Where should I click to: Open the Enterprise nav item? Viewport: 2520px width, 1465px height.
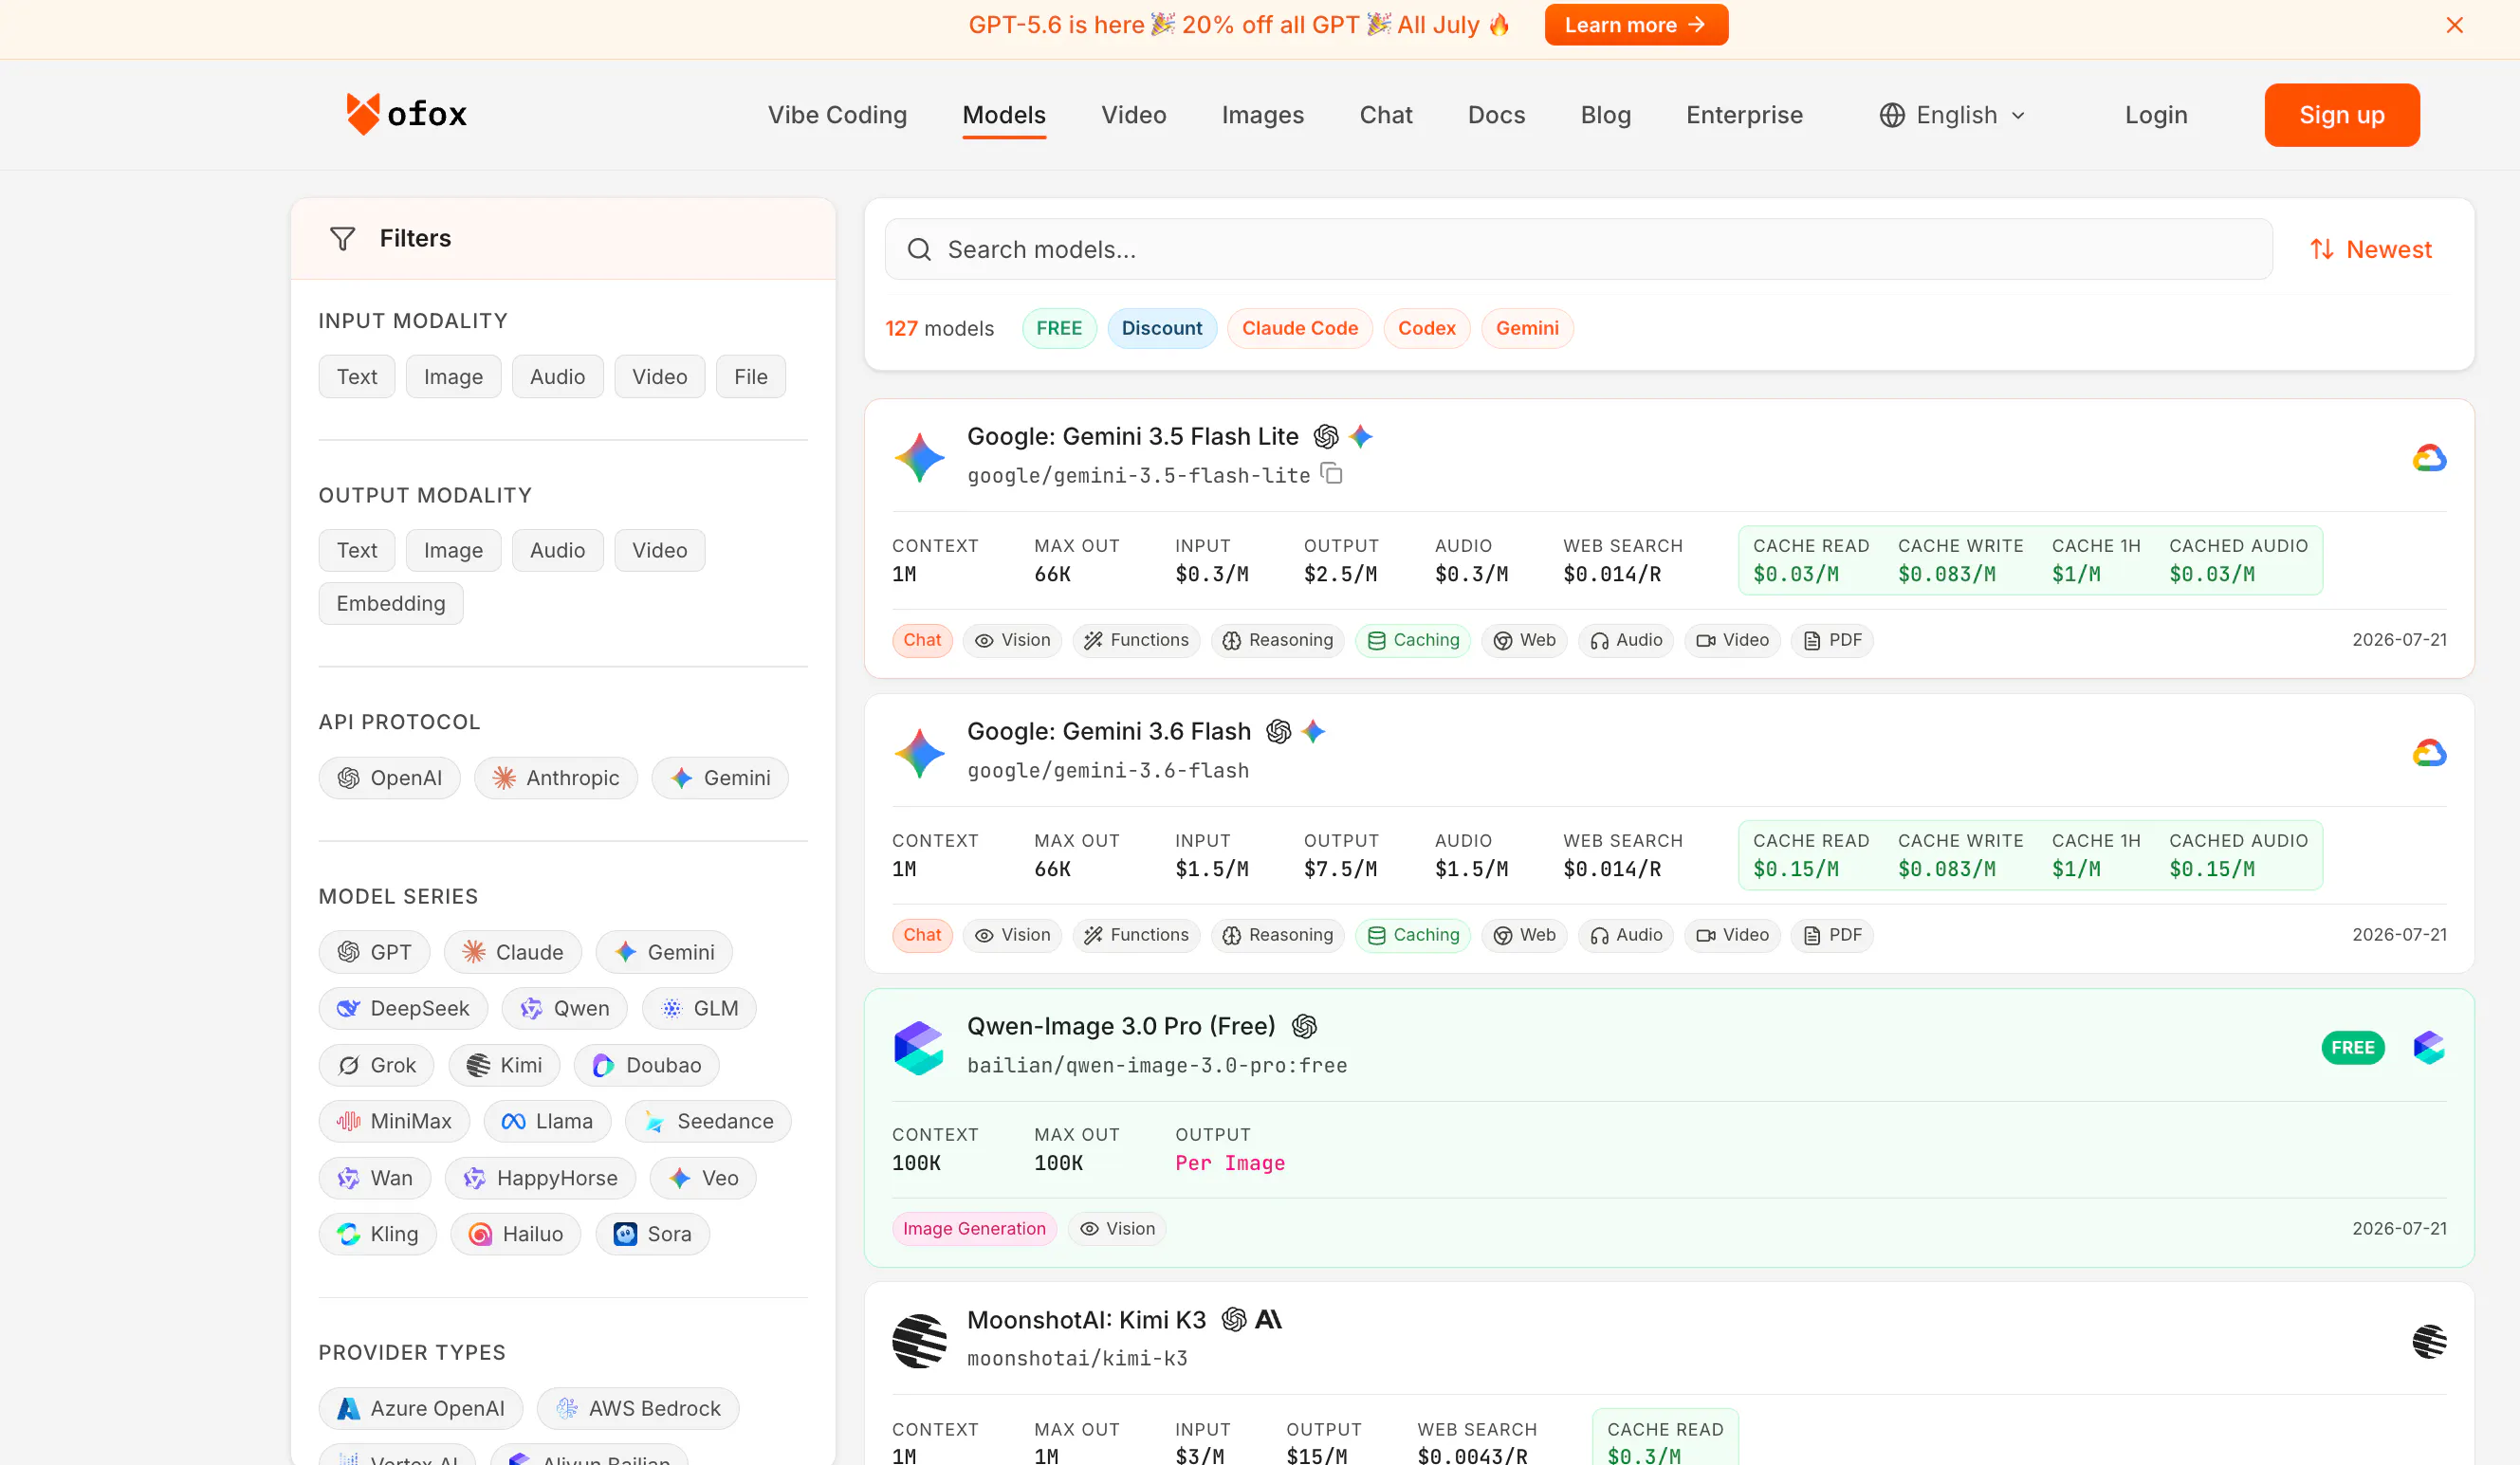[x=1745, y=115]
